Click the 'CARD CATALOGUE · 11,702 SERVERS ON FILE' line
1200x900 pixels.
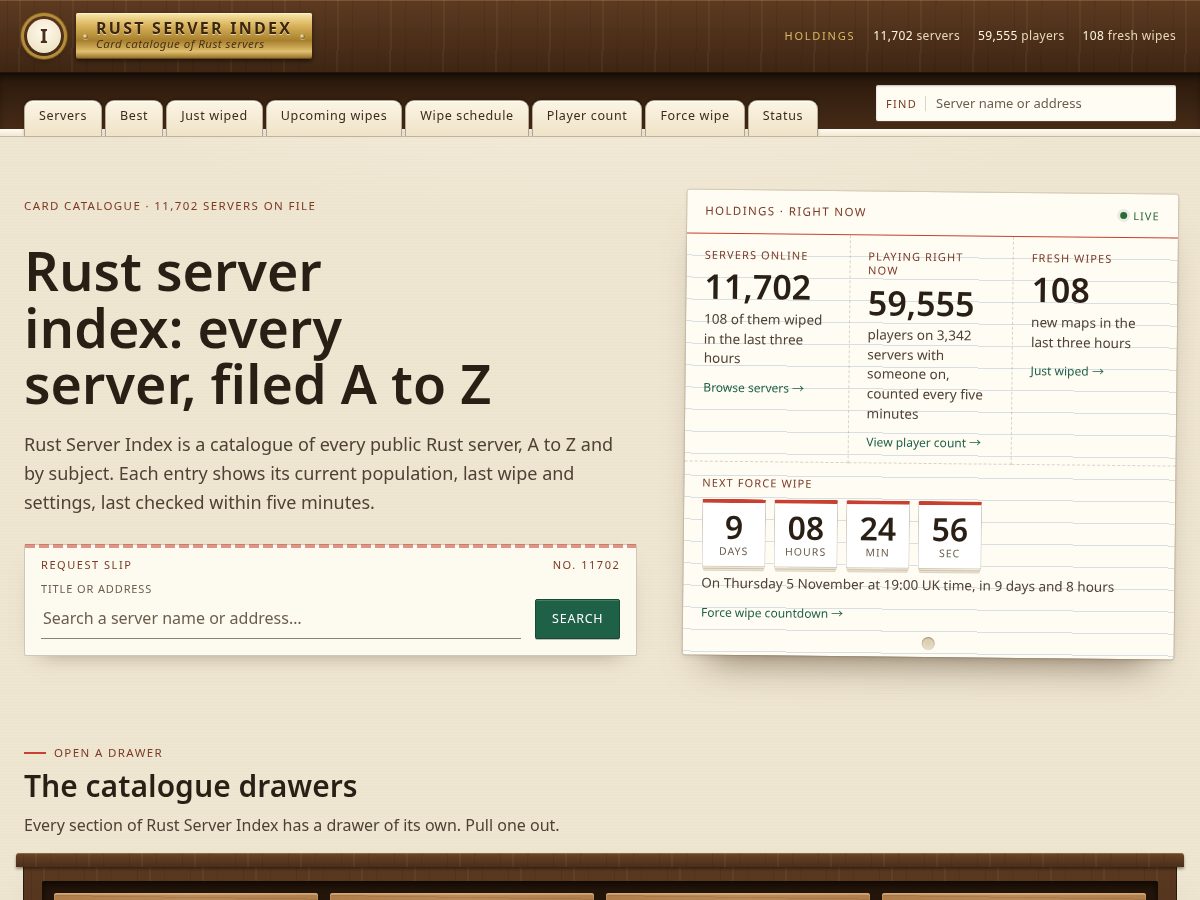pyautogui.click(x=170, y=206)
